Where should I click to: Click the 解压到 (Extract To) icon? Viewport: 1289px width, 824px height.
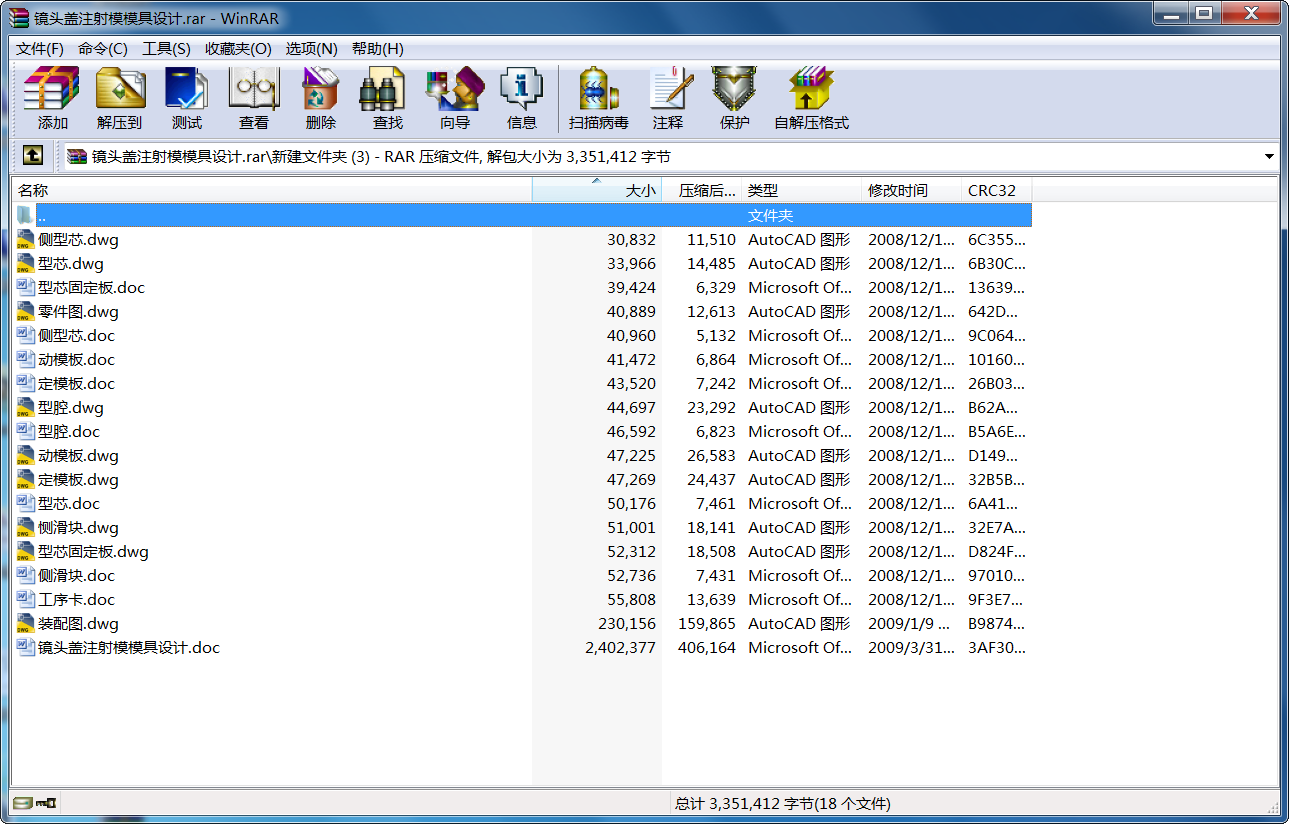tap(120, 99)
